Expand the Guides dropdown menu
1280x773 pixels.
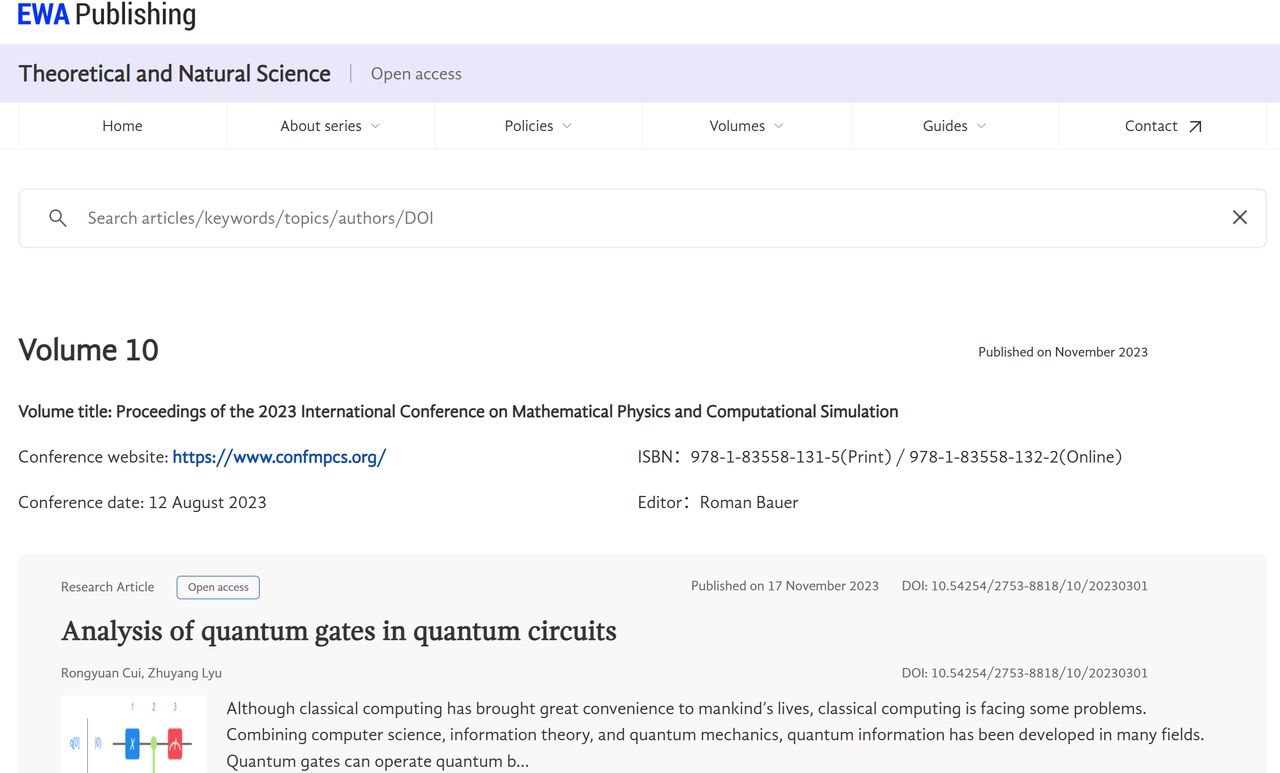[953, 126]
